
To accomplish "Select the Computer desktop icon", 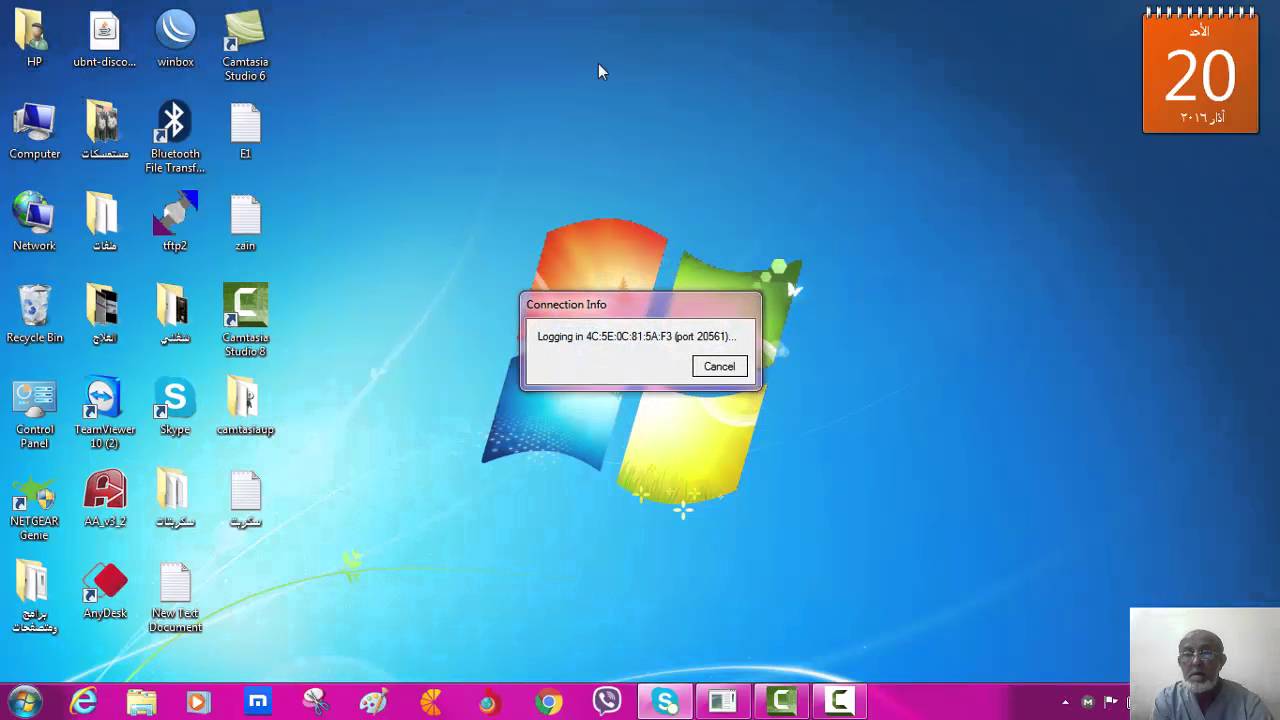I will tap(34, 131).
